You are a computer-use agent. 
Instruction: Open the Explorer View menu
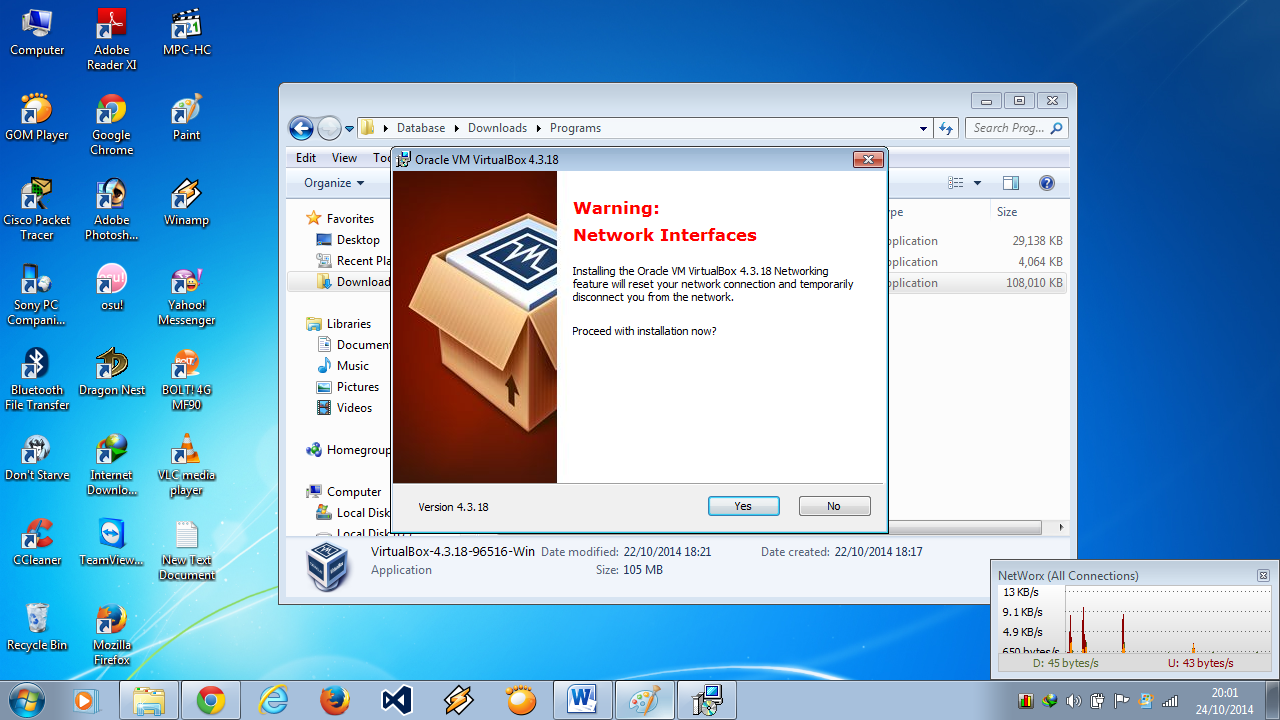[344, 158]
